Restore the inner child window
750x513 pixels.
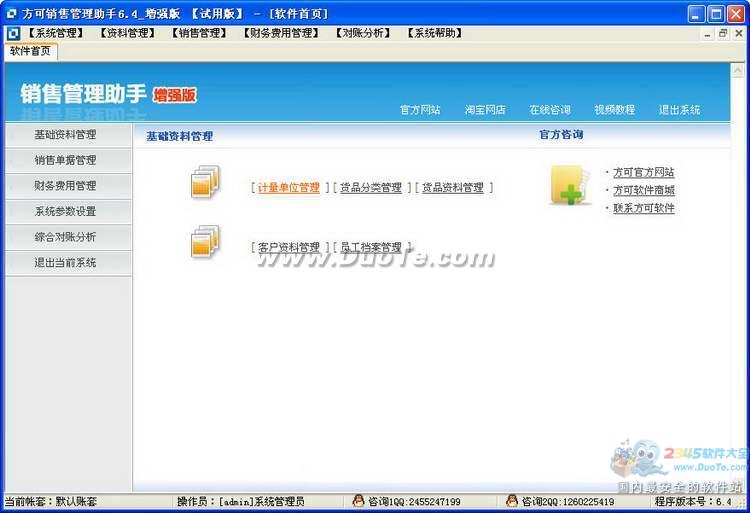tap(723, 33)
